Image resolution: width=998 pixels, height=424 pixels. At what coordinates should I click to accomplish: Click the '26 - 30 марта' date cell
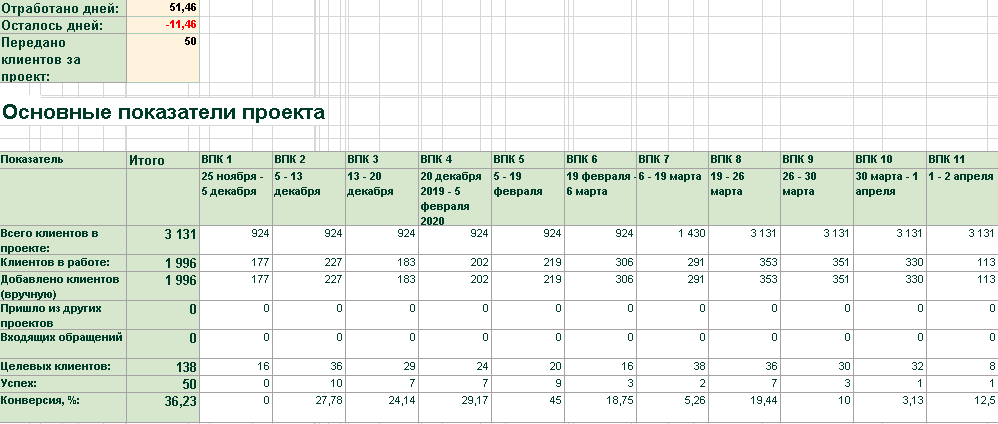pyautogui.click(x=817, y=197)
